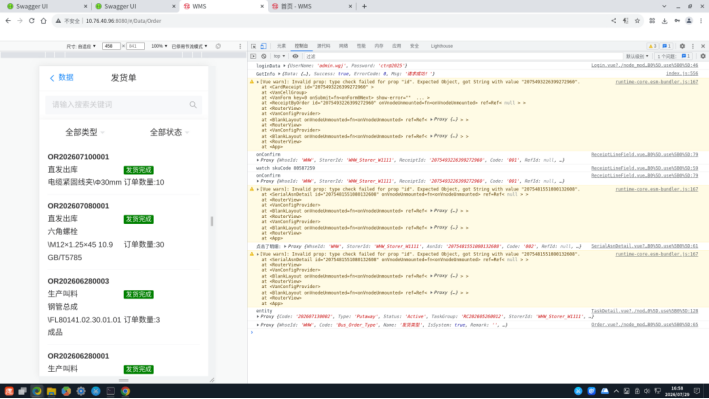Reload the page

(32, 21)
